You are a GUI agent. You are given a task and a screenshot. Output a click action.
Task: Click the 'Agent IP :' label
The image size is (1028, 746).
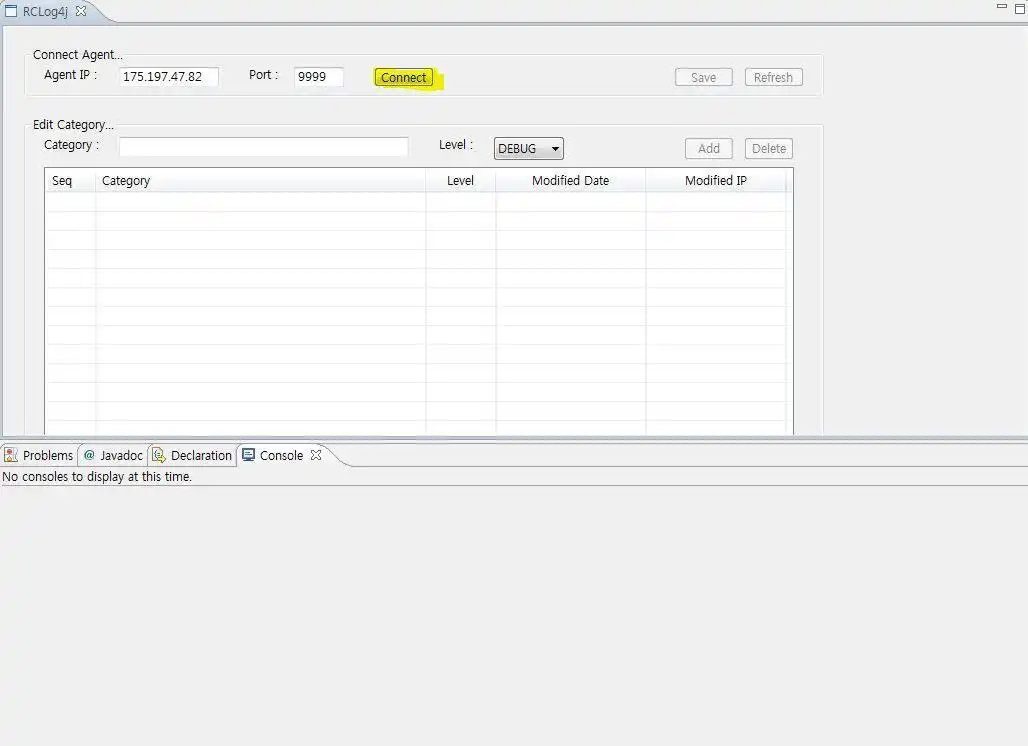click(x=70, y=75)
